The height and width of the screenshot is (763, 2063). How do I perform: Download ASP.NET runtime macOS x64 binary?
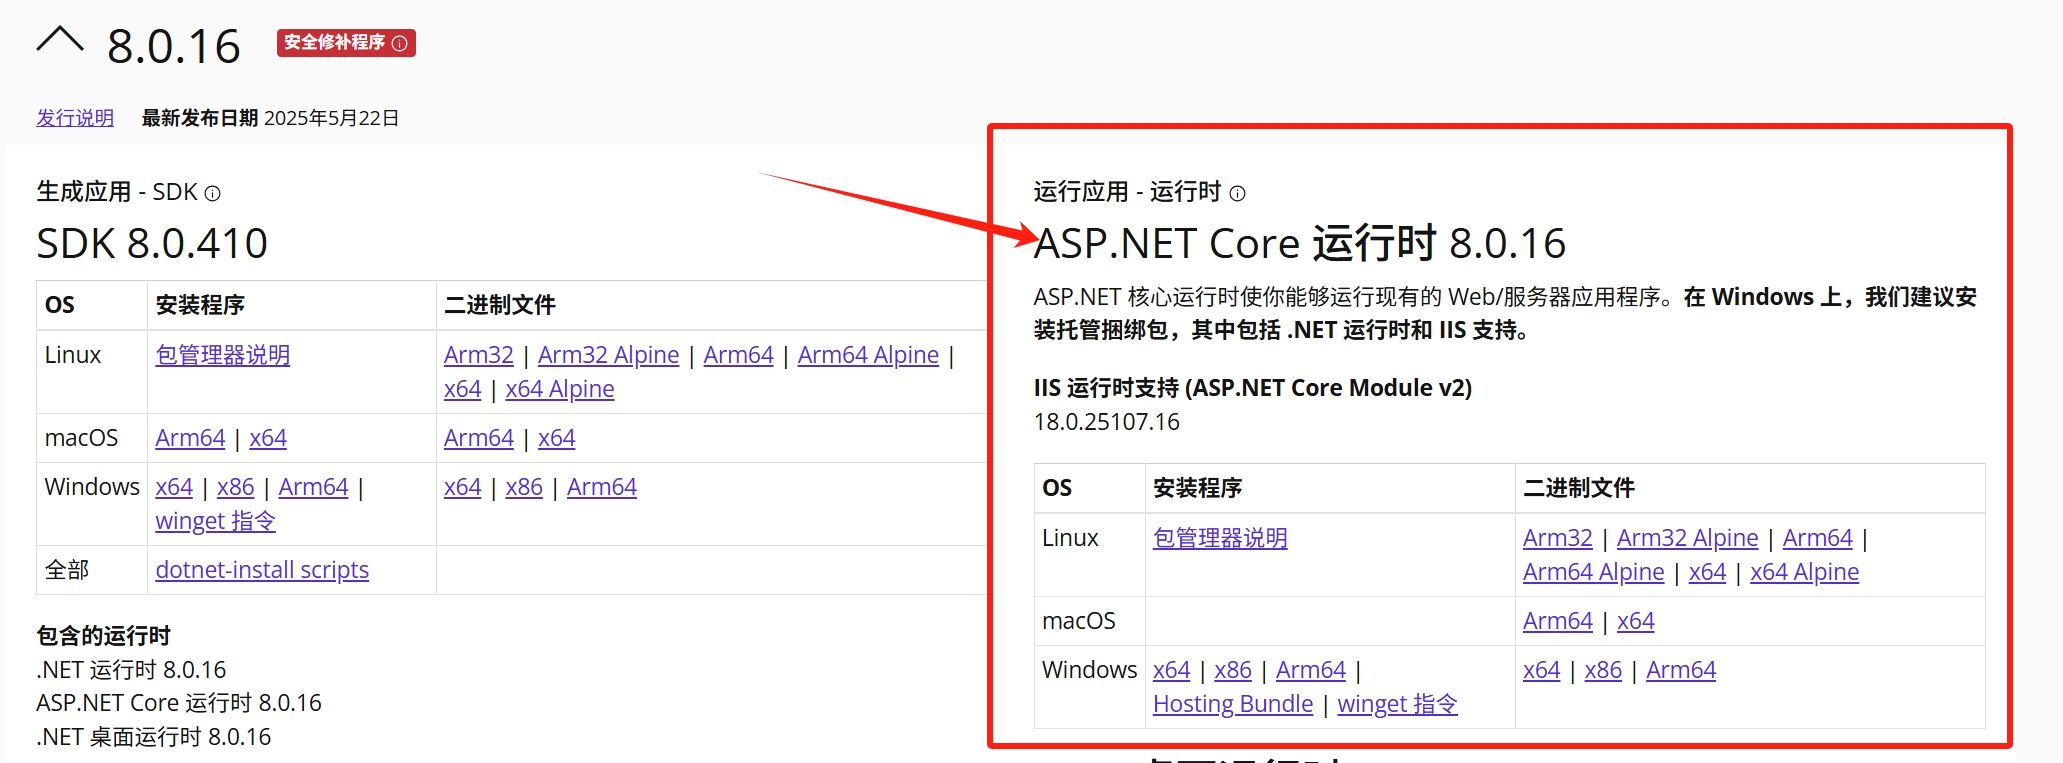(x=1636, y=621)
